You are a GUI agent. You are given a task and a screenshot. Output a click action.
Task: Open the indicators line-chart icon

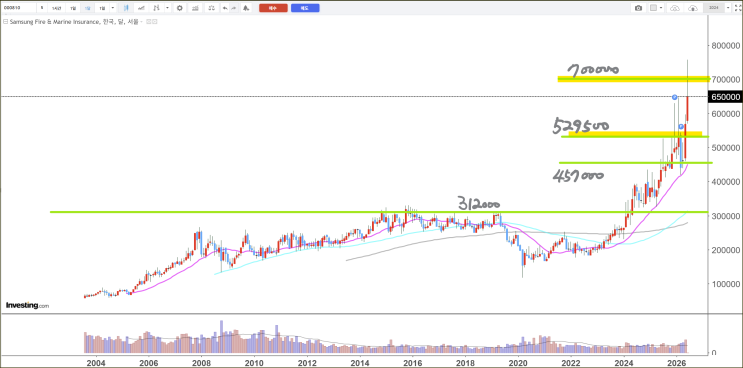(x=141, y=8)
